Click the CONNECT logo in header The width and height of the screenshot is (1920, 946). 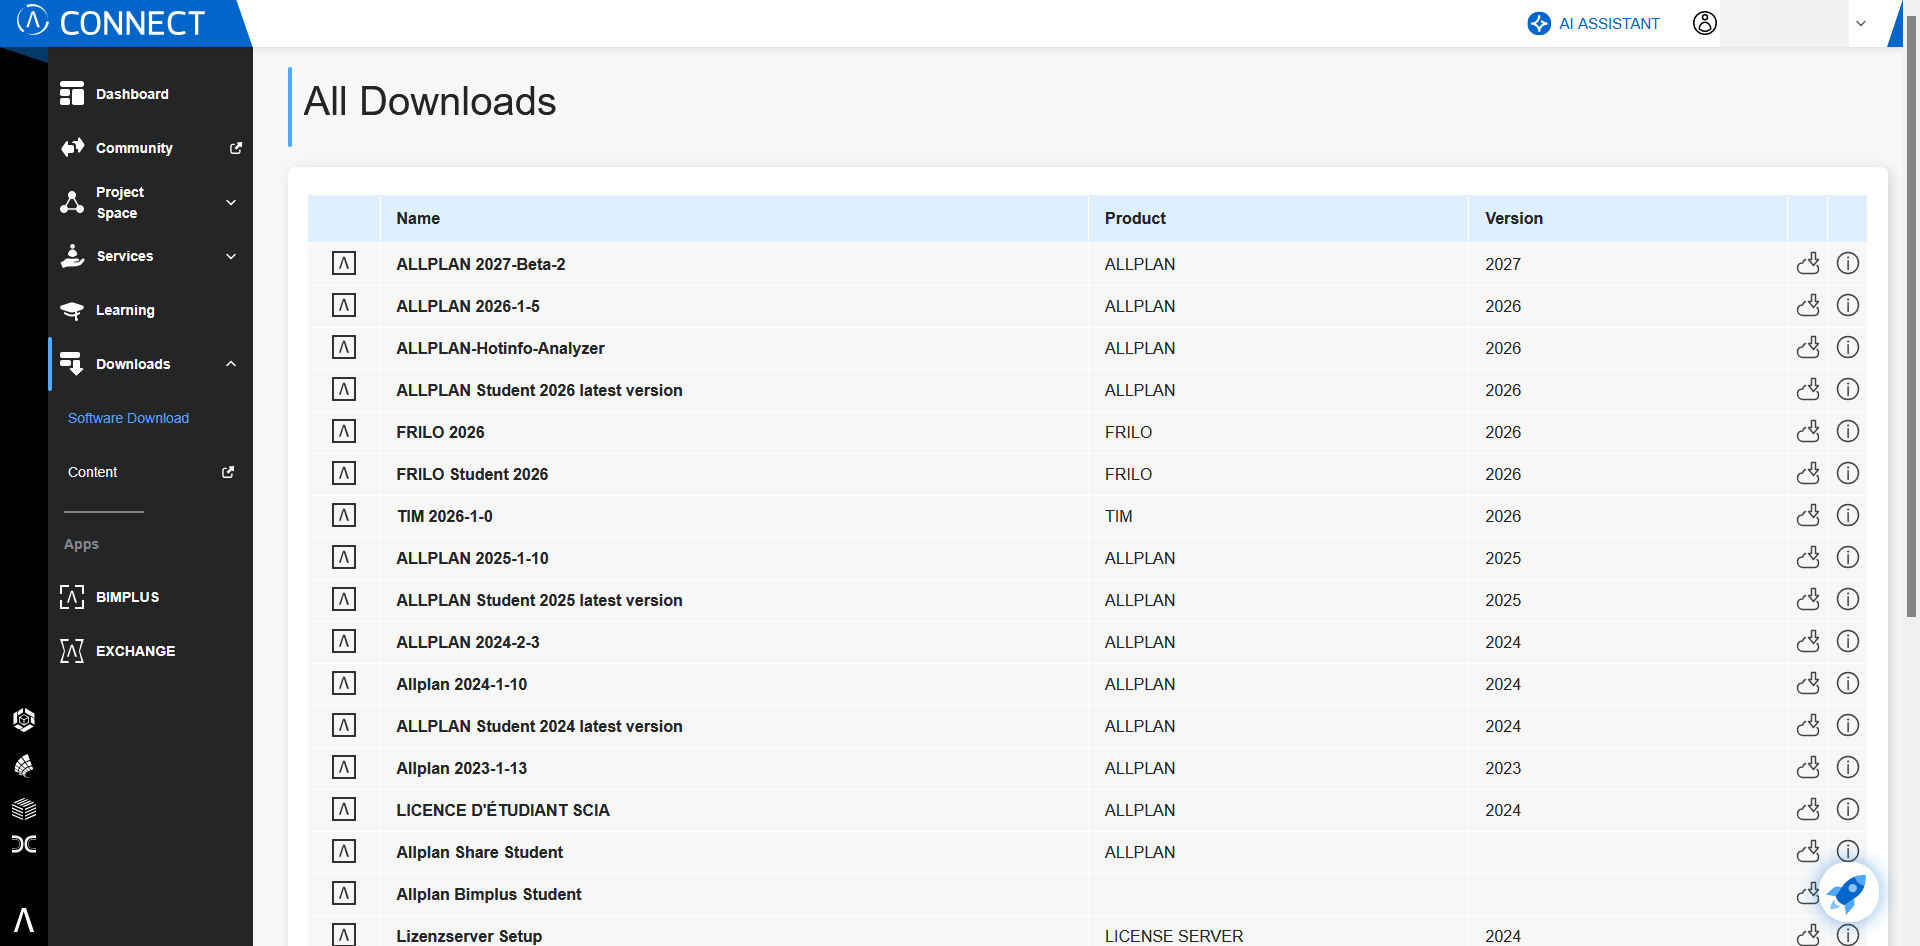pyautogui.click(x=111, y=22)
